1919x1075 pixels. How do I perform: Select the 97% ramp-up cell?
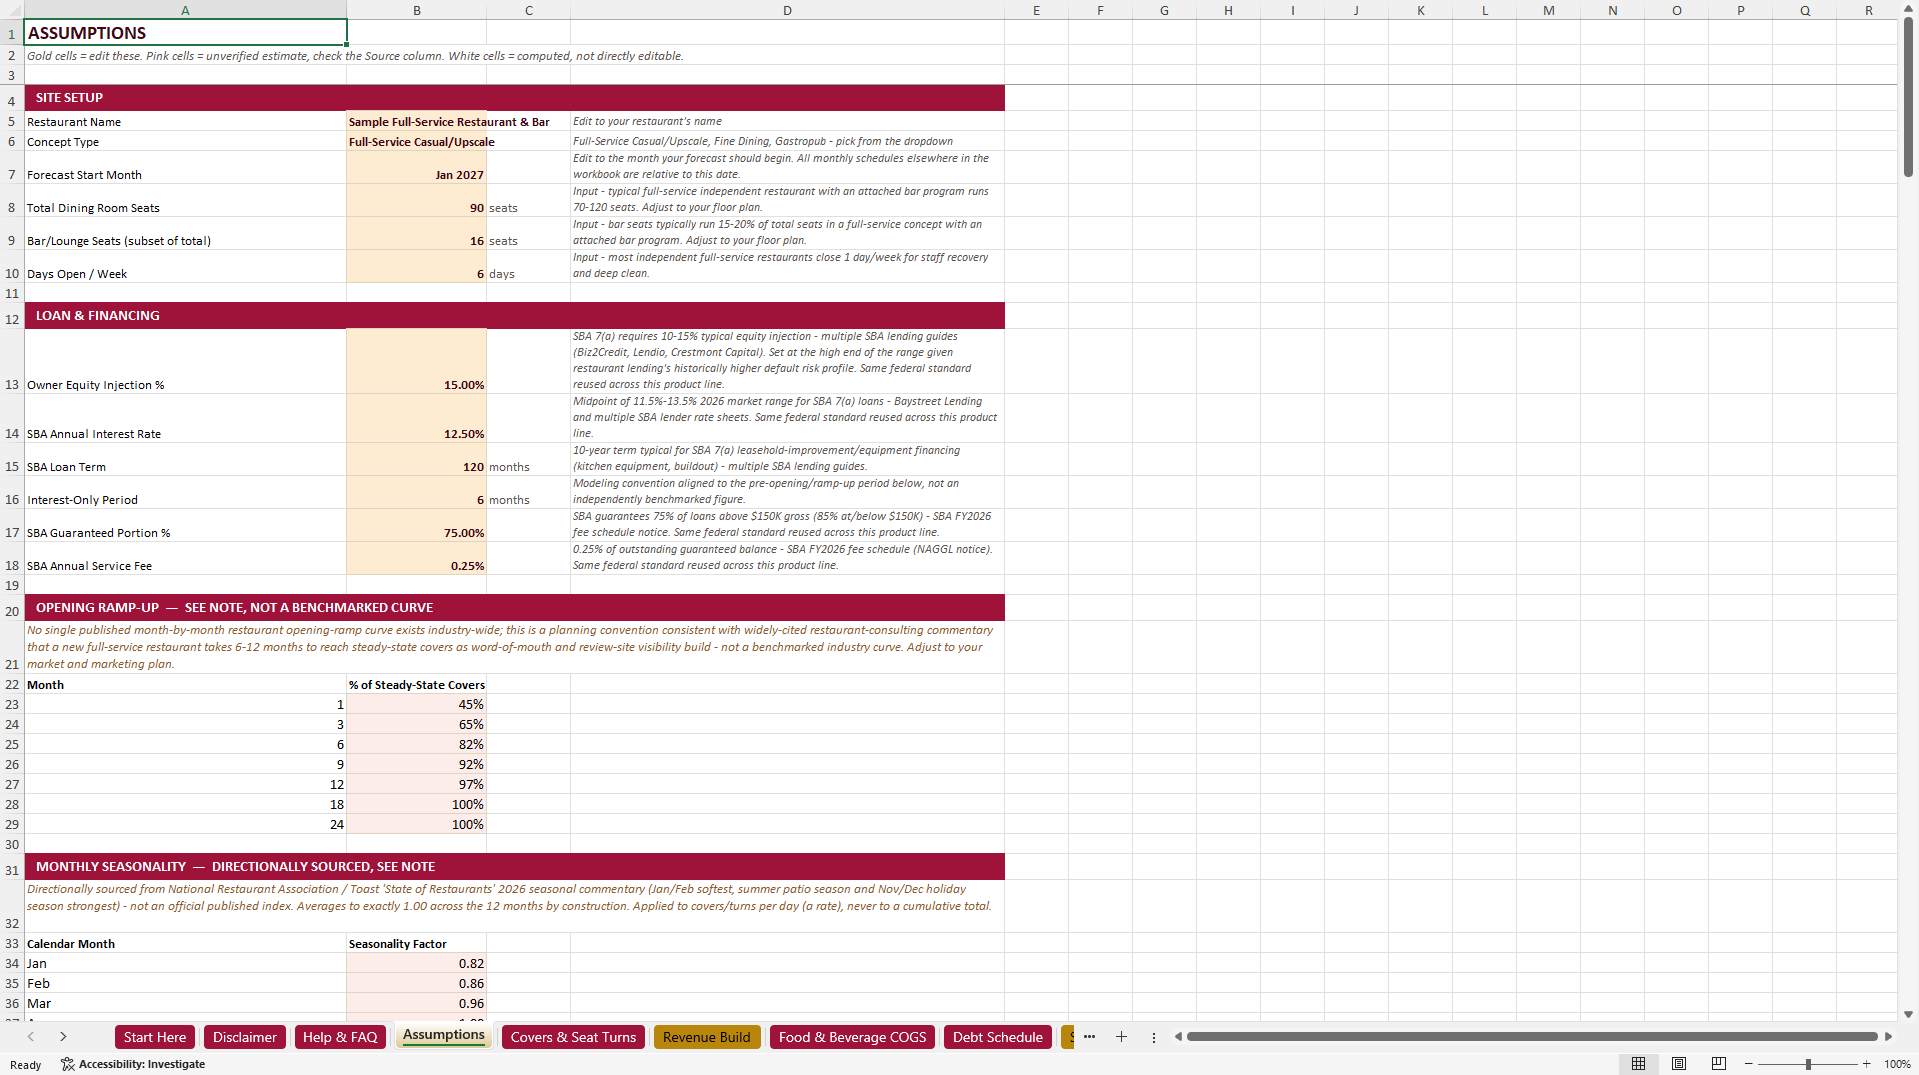pos(417,784)
